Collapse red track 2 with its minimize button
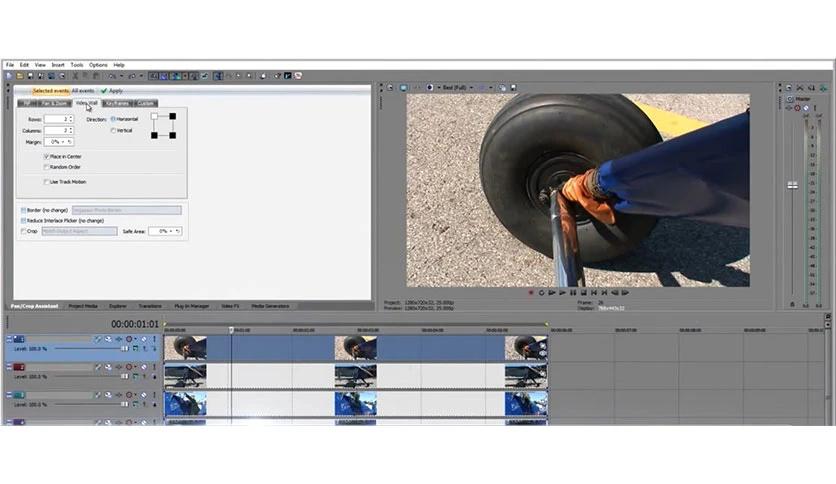The width and height of the screenshot is (836, 484). point(9,367)
